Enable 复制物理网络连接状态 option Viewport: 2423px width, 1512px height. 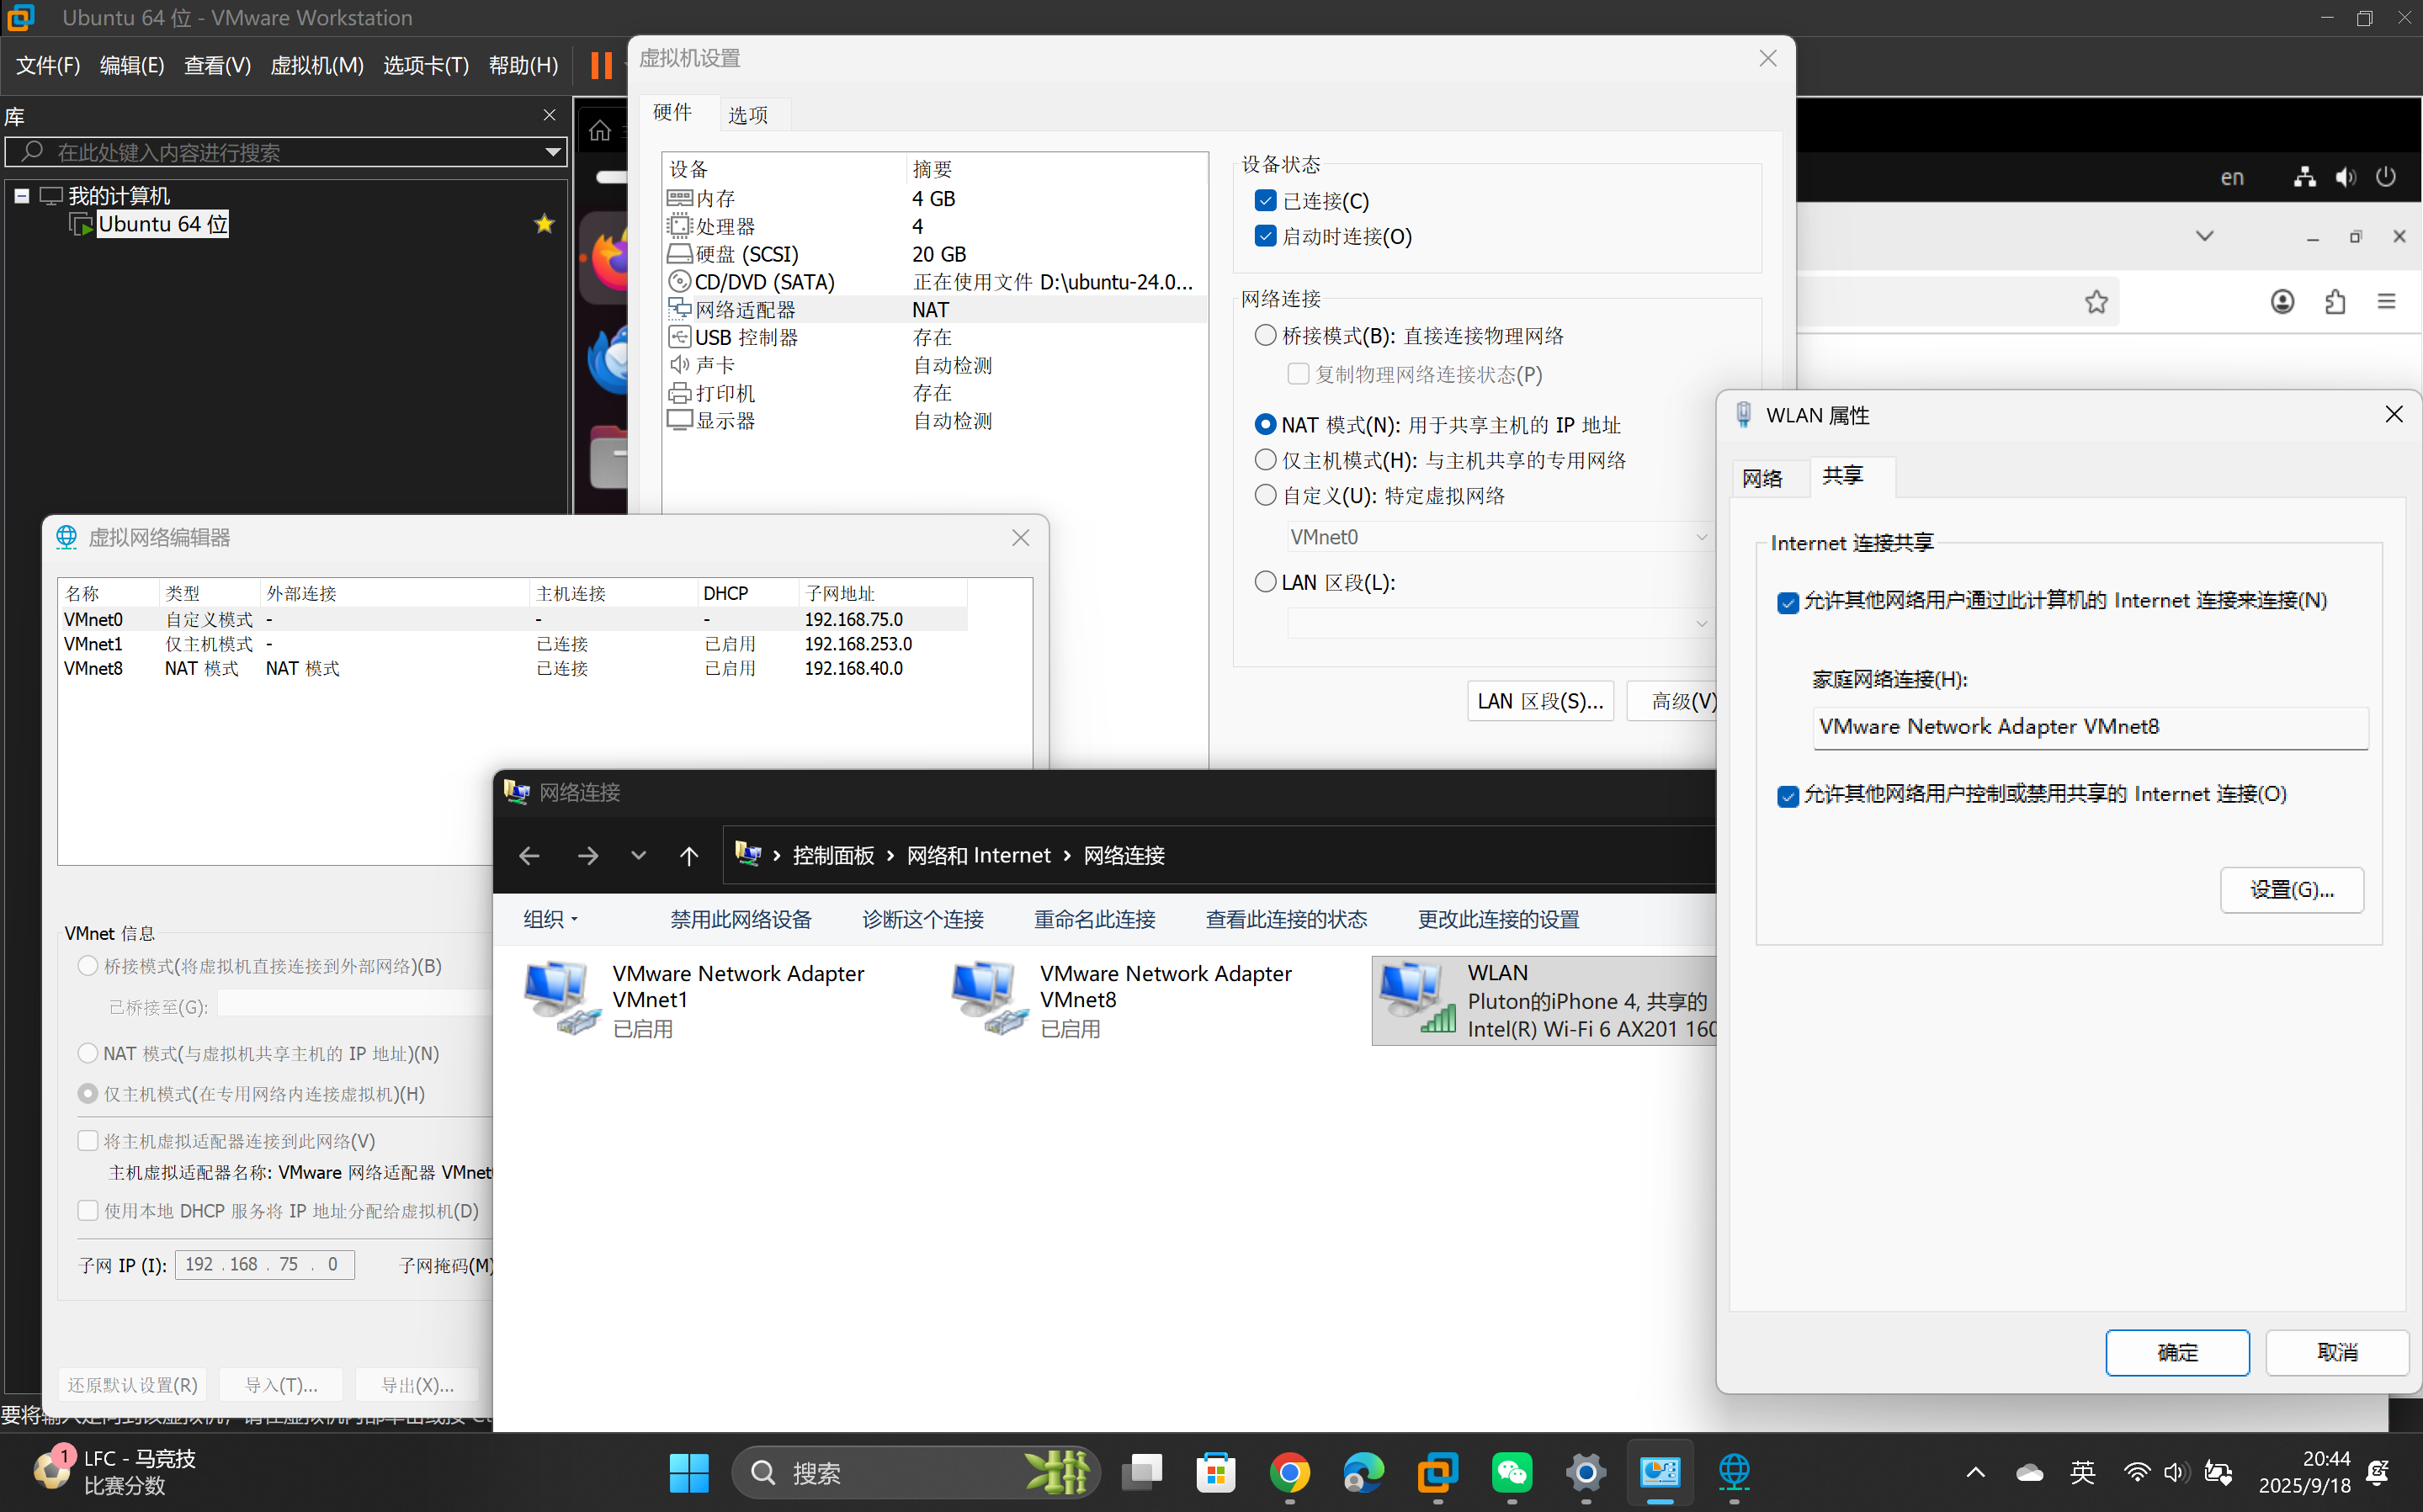[x=1297, y=373]
